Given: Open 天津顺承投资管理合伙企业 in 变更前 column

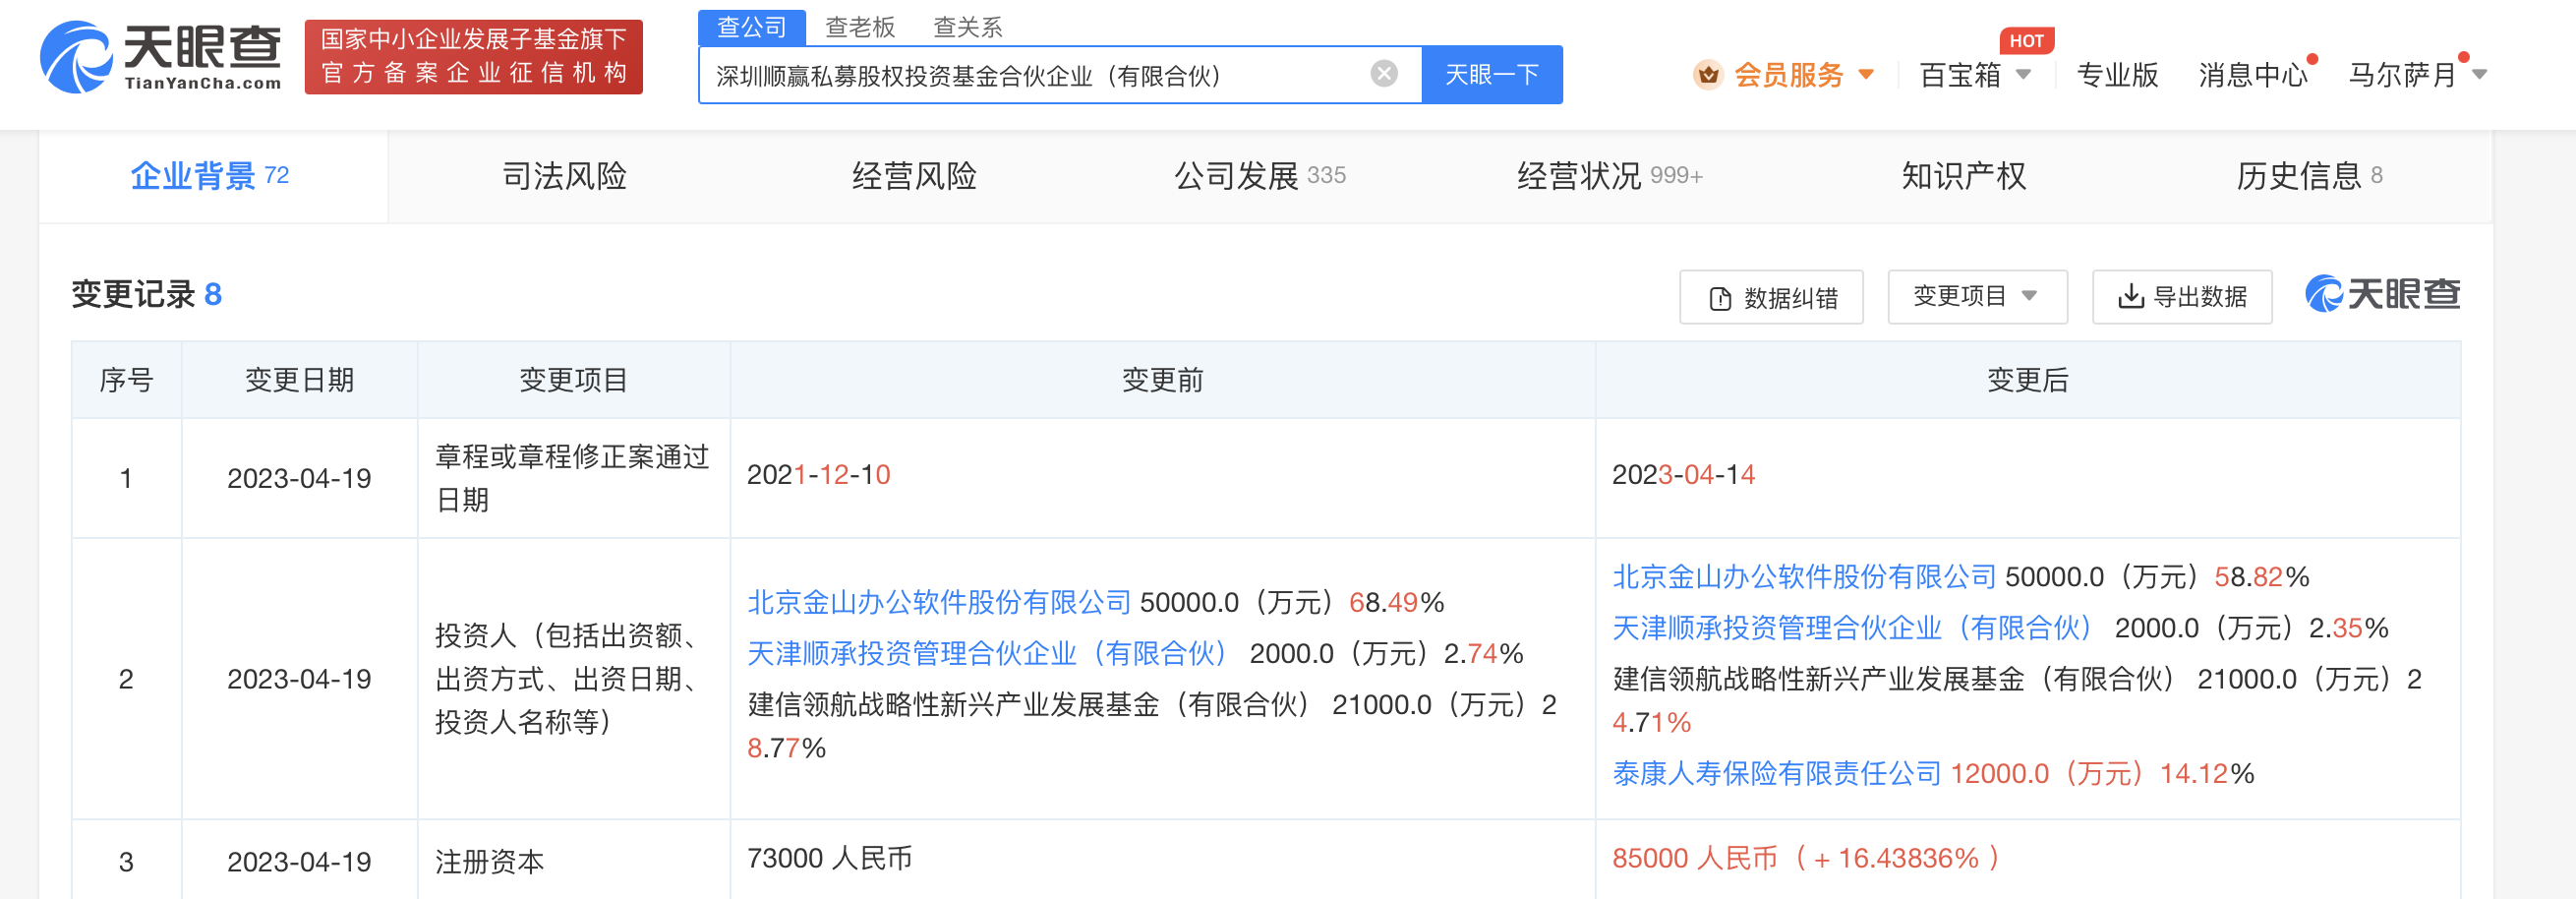Looking at the screenshot, I should coord(986,653).
